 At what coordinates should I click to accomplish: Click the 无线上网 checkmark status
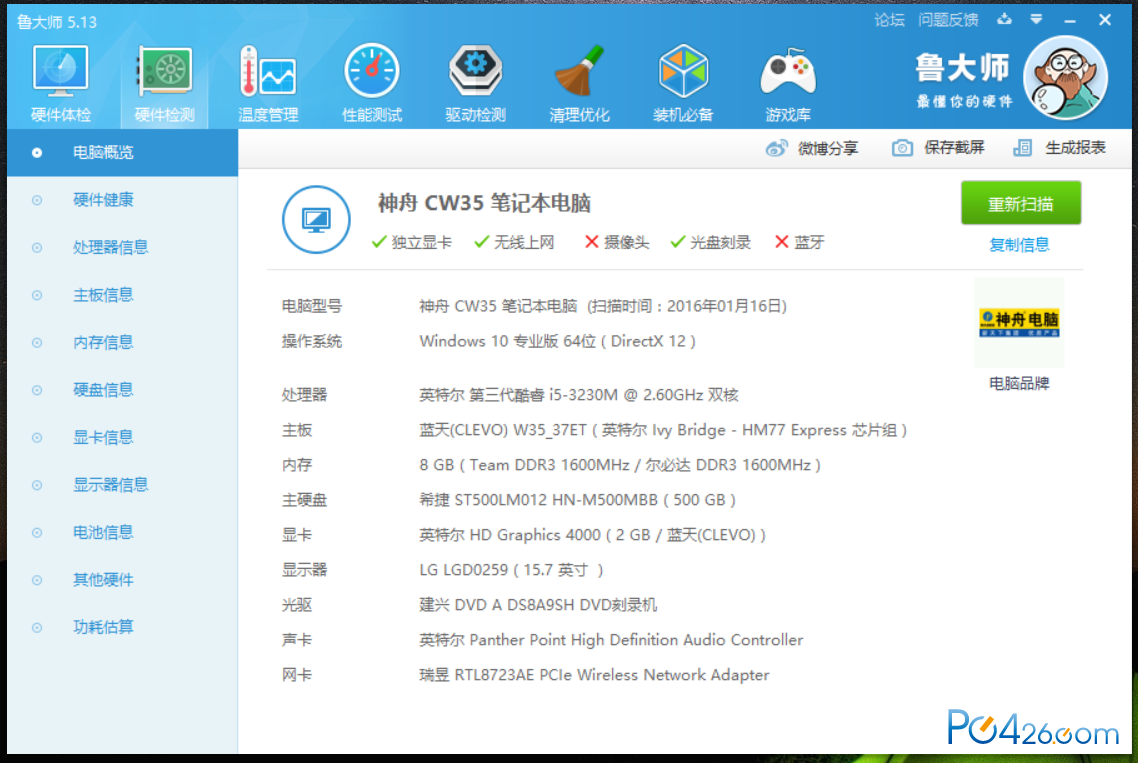point(515,242)
